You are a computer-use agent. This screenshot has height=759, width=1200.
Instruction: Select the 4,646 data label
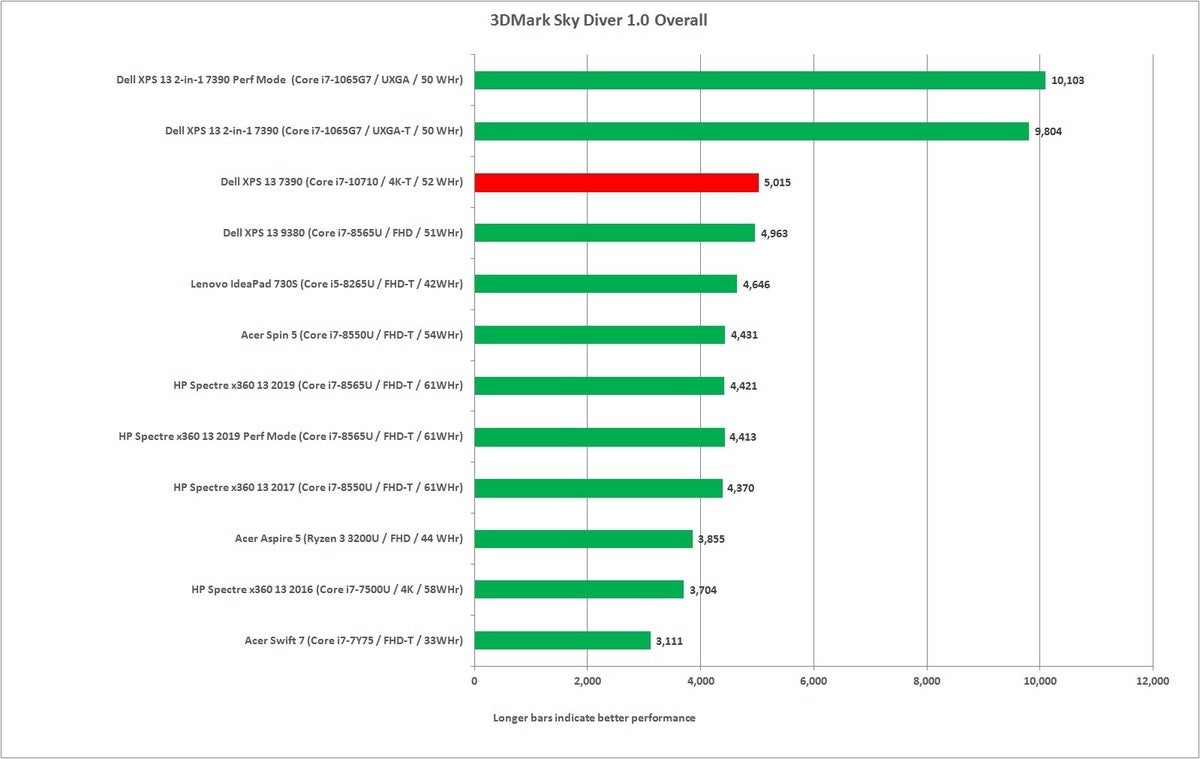pos(758,284)
